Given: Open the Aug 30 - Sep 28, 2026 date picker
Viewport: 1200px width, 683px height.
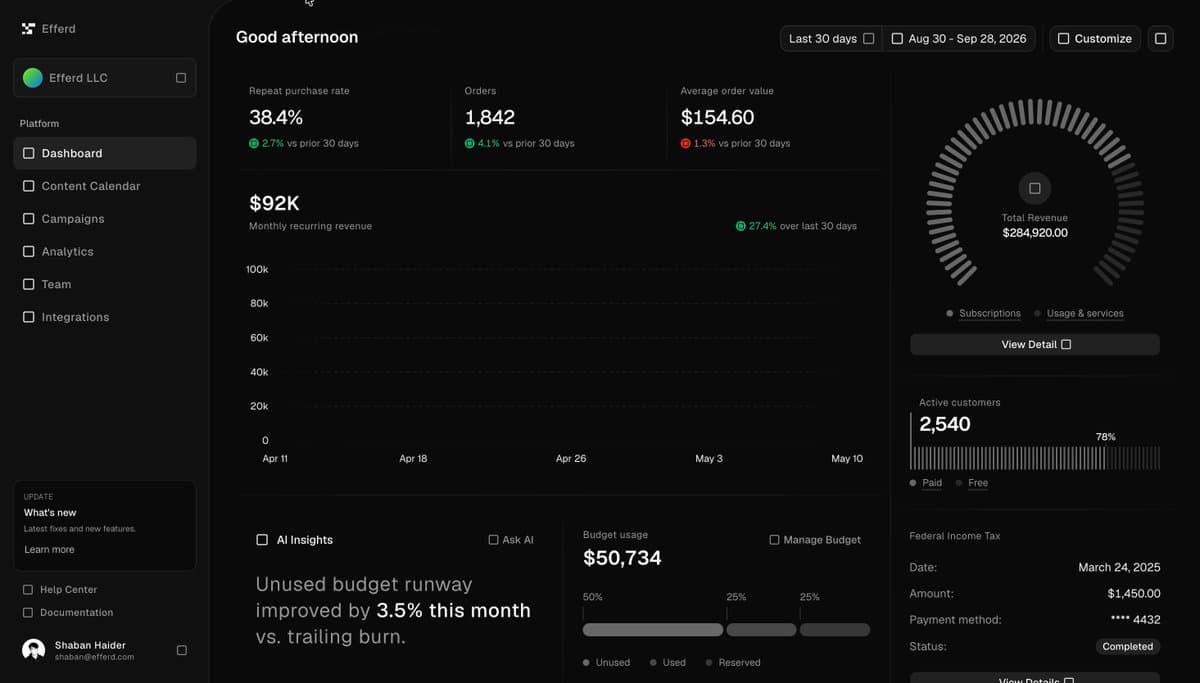Looking at the screenshot, I should click(x=959, y=38).
